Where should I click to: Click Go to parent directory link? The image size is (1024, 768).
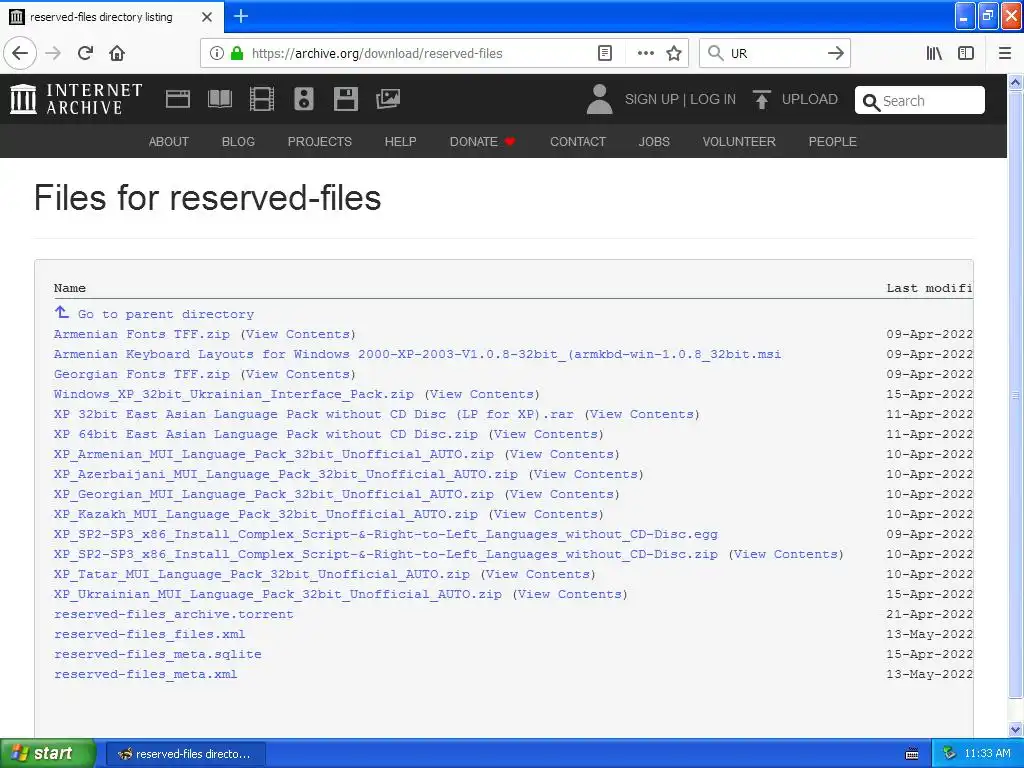pyautogui.click(x=166, y=314)
